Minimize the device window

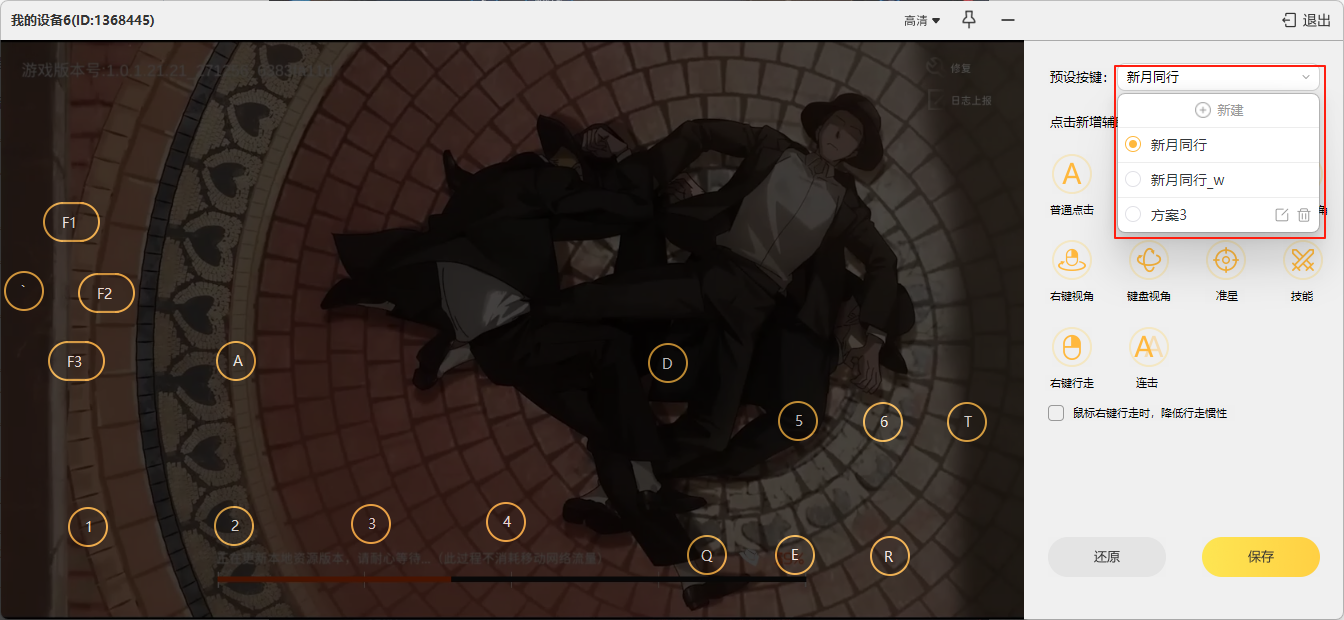click(x=1008, y=20)
